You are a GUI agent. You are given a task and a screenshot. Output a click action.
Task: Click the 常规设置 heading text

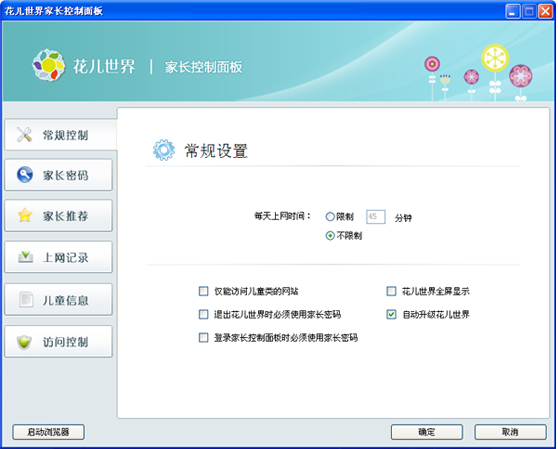point(216,150)
